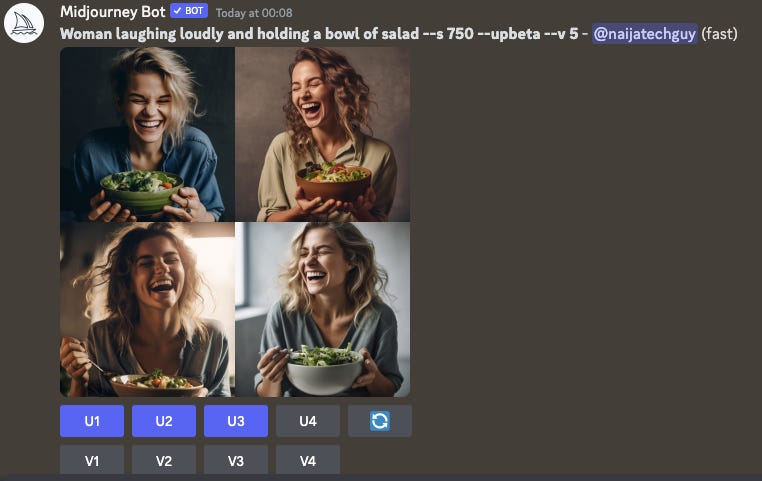The height and width of the screenshot is (481, 762).
Task: Make variations of image two with V2
Action: 164,460
